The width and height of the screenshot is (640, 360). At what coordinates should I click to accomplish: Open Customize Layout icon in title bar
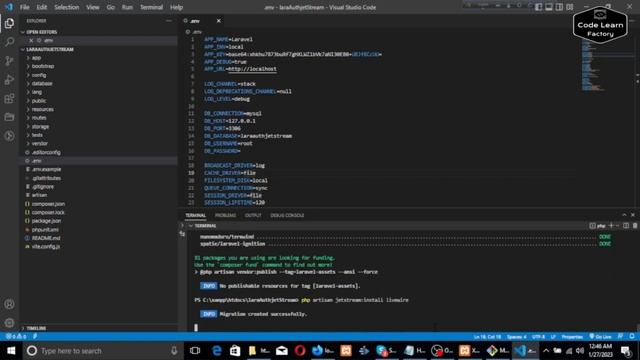[x=570, y=7]
